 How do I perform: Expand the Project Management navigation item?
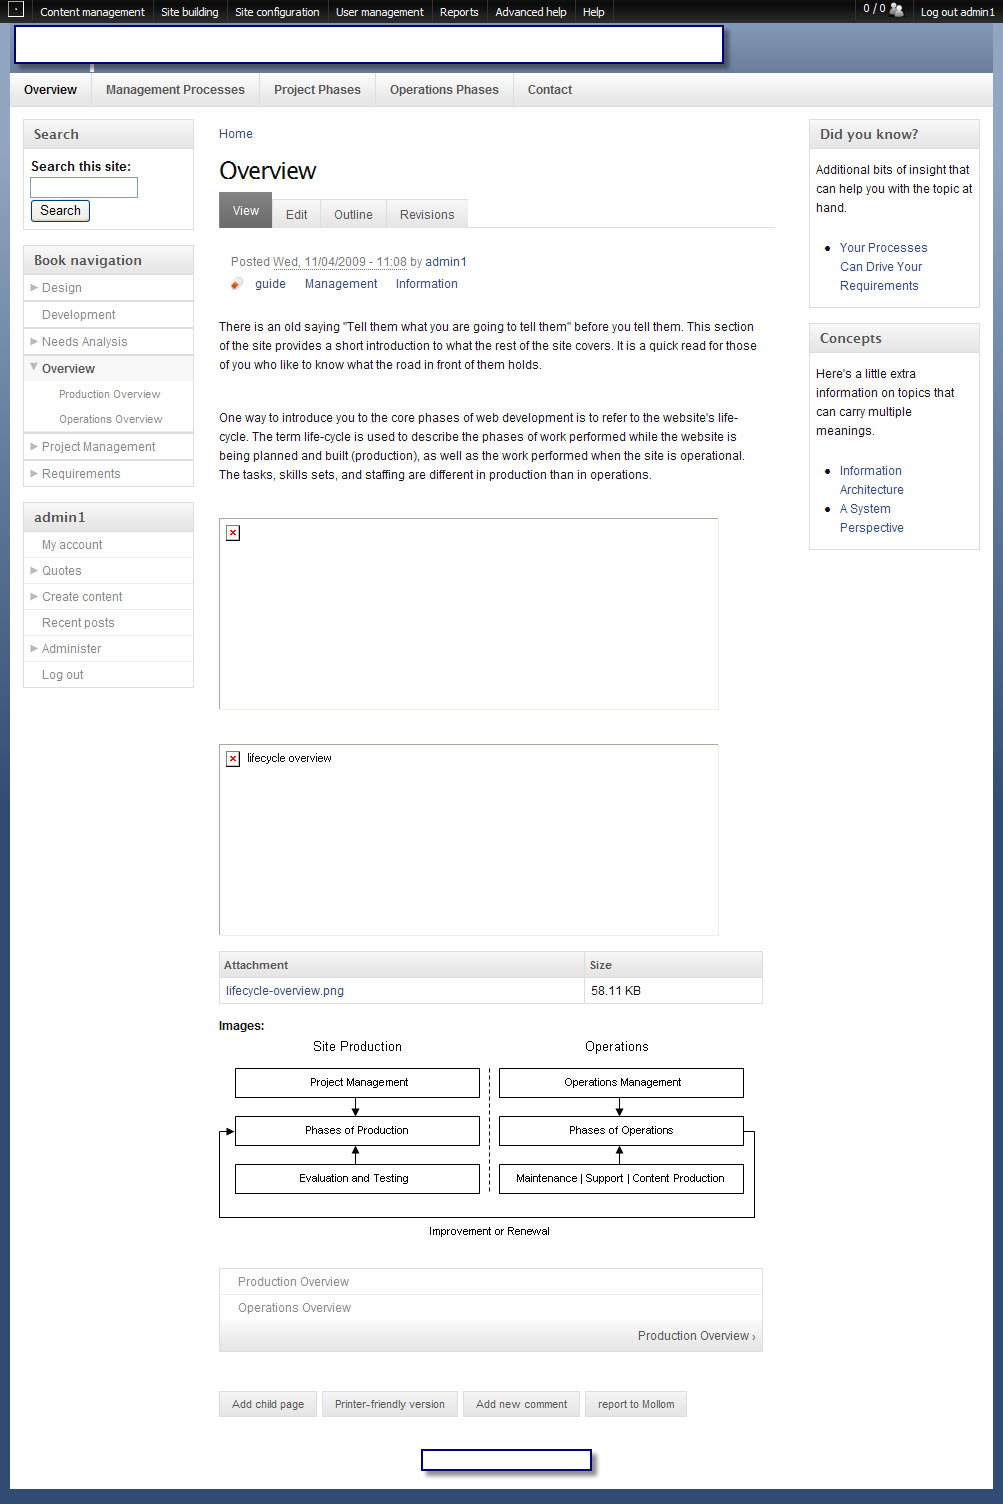pos(34,446)
